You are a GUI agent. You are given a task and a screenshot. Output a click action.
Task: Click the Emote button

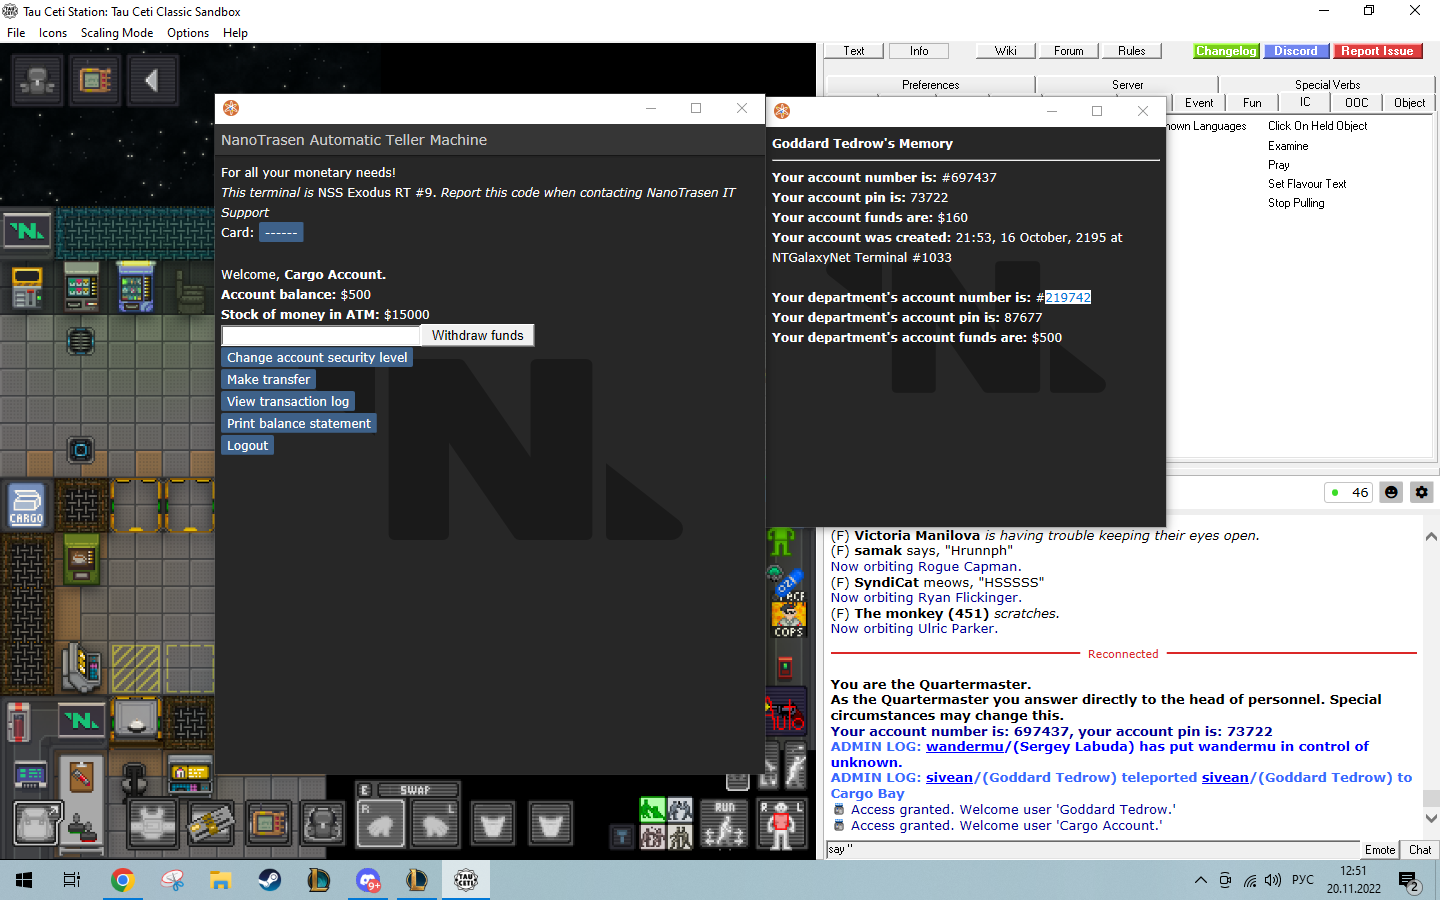click(1380, 850)
